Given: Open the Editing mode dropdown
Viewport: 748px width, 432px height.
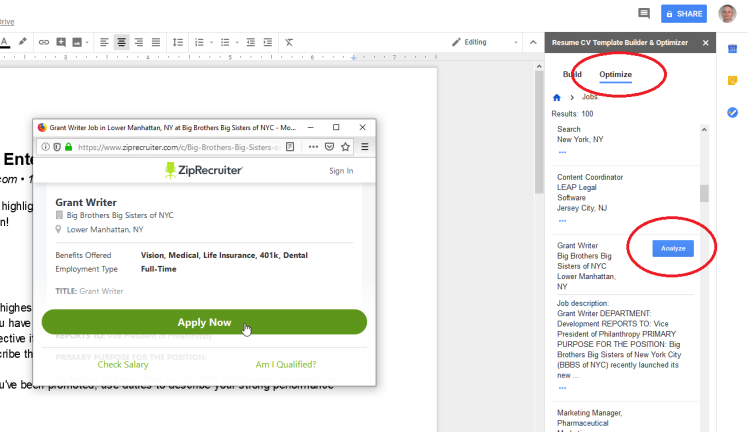Looking at the screenshot, I should click(x=485, y=42).
